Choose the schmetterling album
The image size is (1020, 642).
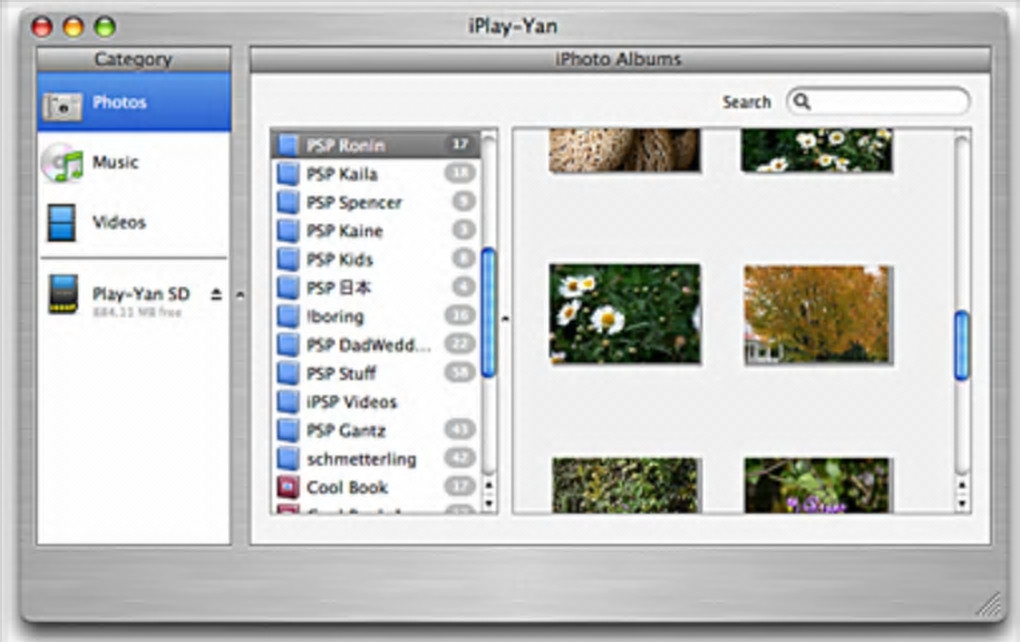coord(360,460)
